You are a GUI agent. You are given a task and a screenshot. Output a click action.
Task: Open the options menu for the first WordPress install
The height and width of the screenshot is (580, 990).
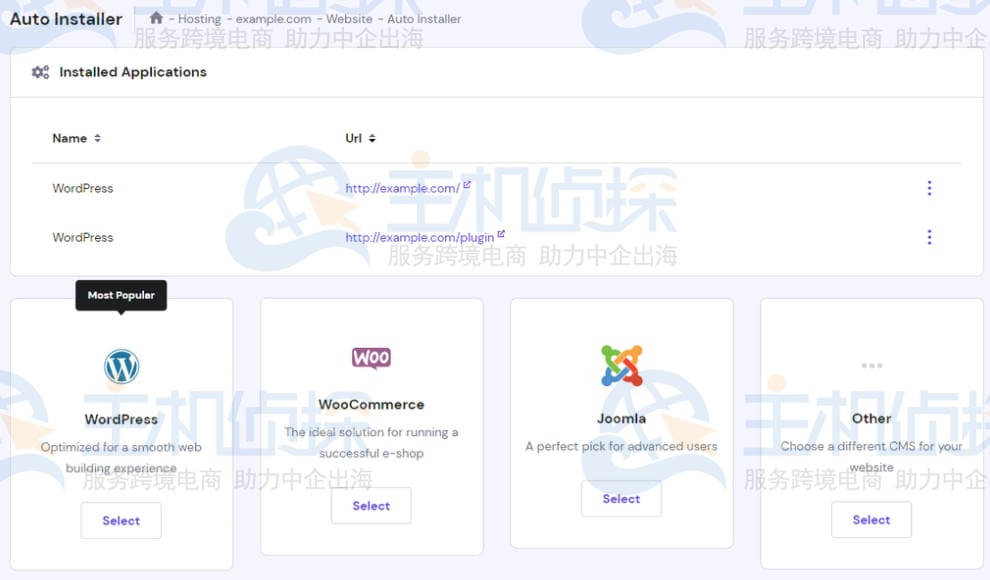(x=929, y=188)
